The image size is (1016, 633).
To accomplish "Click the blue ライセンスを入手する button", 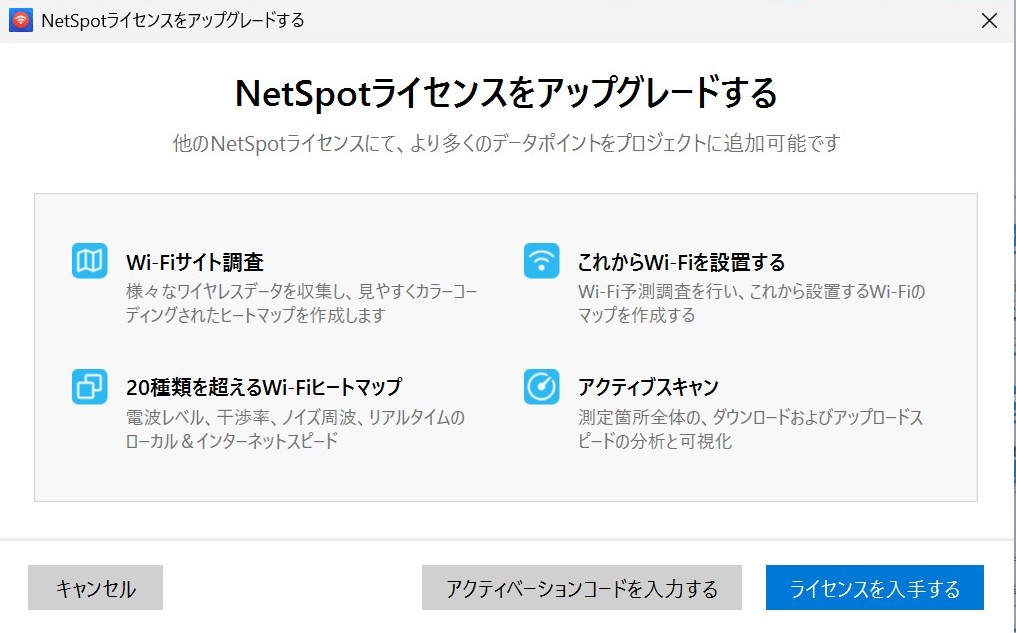I will point(874,588).
